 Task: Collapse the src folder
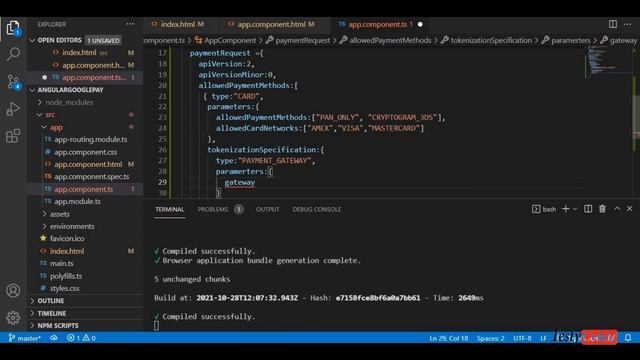(x=50, y=115)
